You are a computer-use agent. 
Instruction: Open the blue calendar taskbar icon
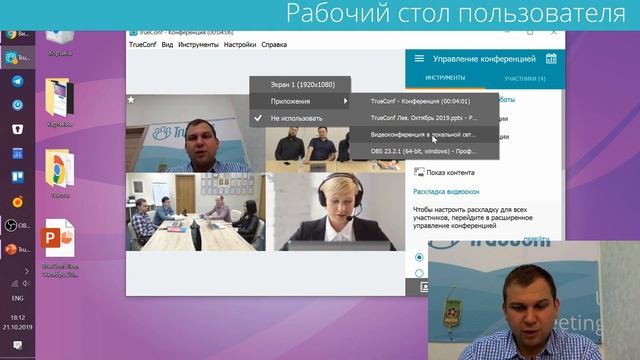pos(17,153)
